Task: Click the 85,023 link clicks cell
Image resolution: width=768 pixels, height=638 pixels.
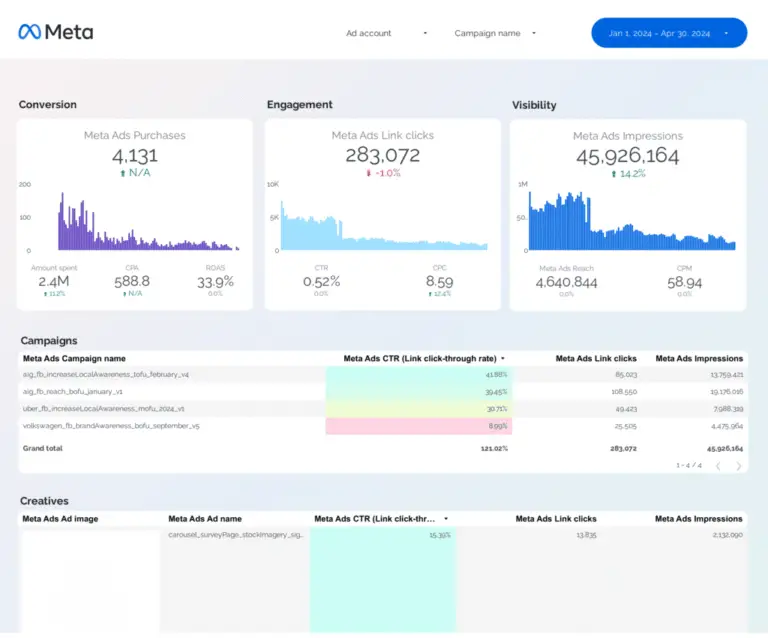Action: click(x=626, y=375)
